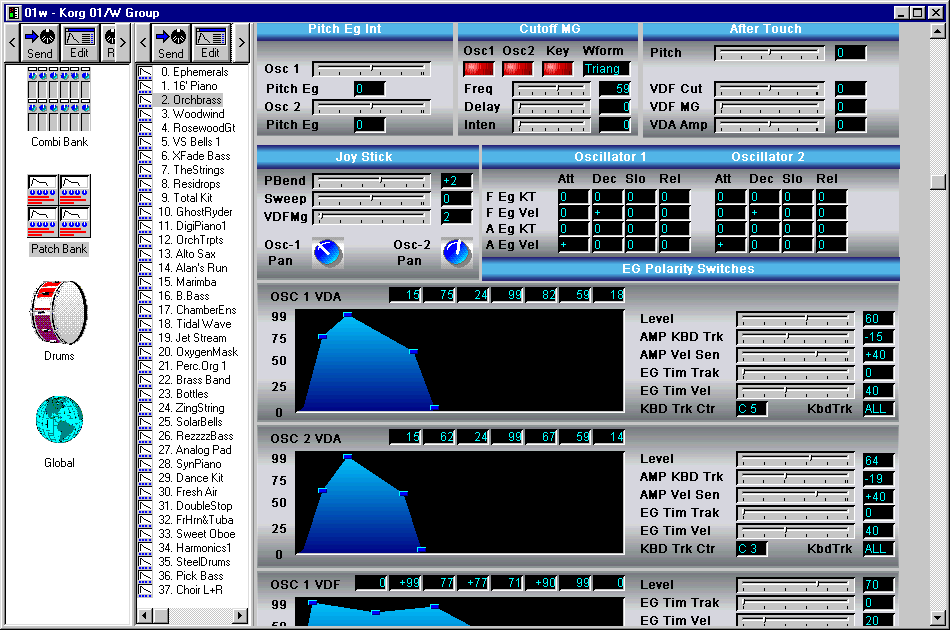950x630 pixels.
Task: Toggle the Osc1 Cutoff MG switch
Action: point(478,69)
